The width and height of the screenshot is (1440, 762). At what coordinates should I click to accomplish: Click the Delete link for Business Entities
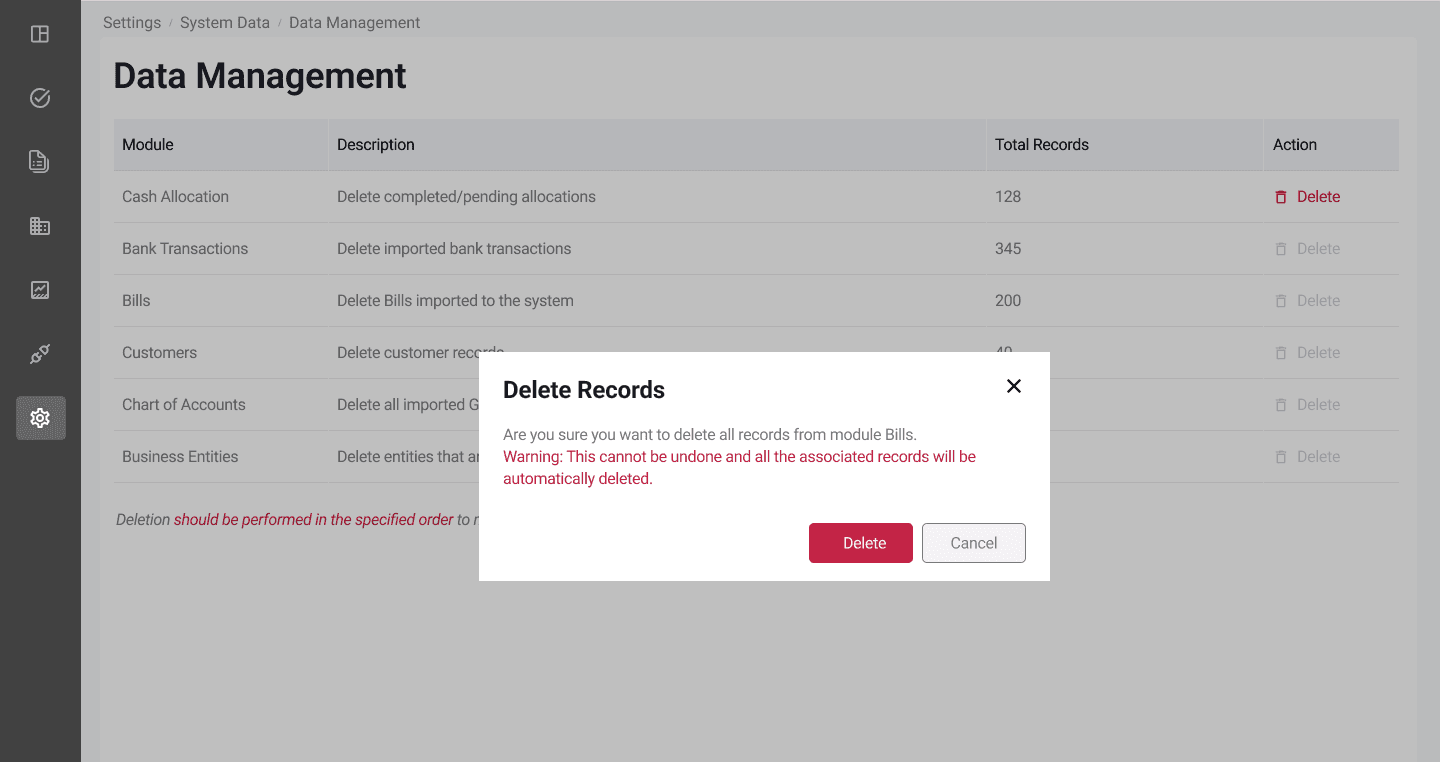[x=1318, y=456]
